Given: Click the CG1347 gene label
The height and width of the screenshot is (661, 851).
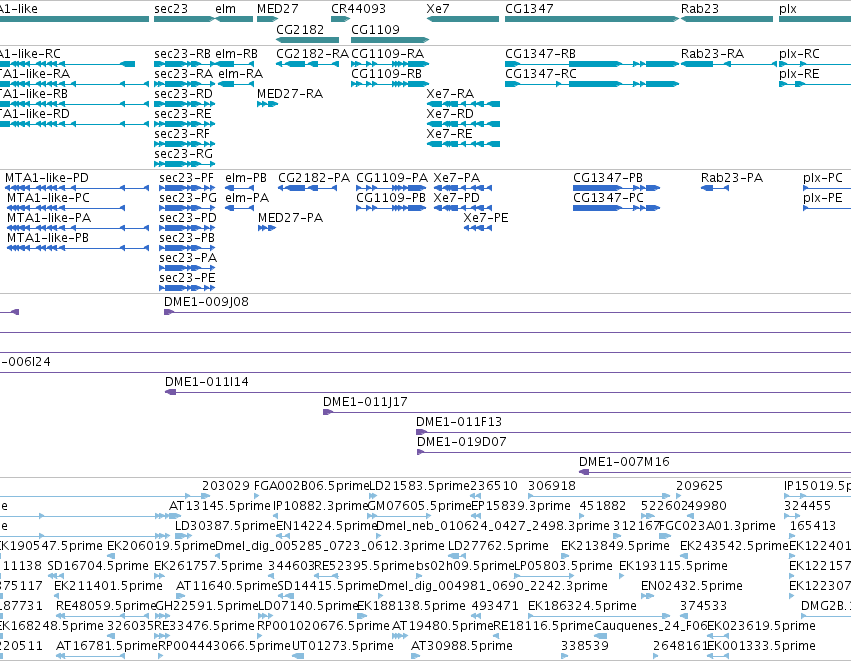Looking at the screenshot, I should (x=529, y=9).
